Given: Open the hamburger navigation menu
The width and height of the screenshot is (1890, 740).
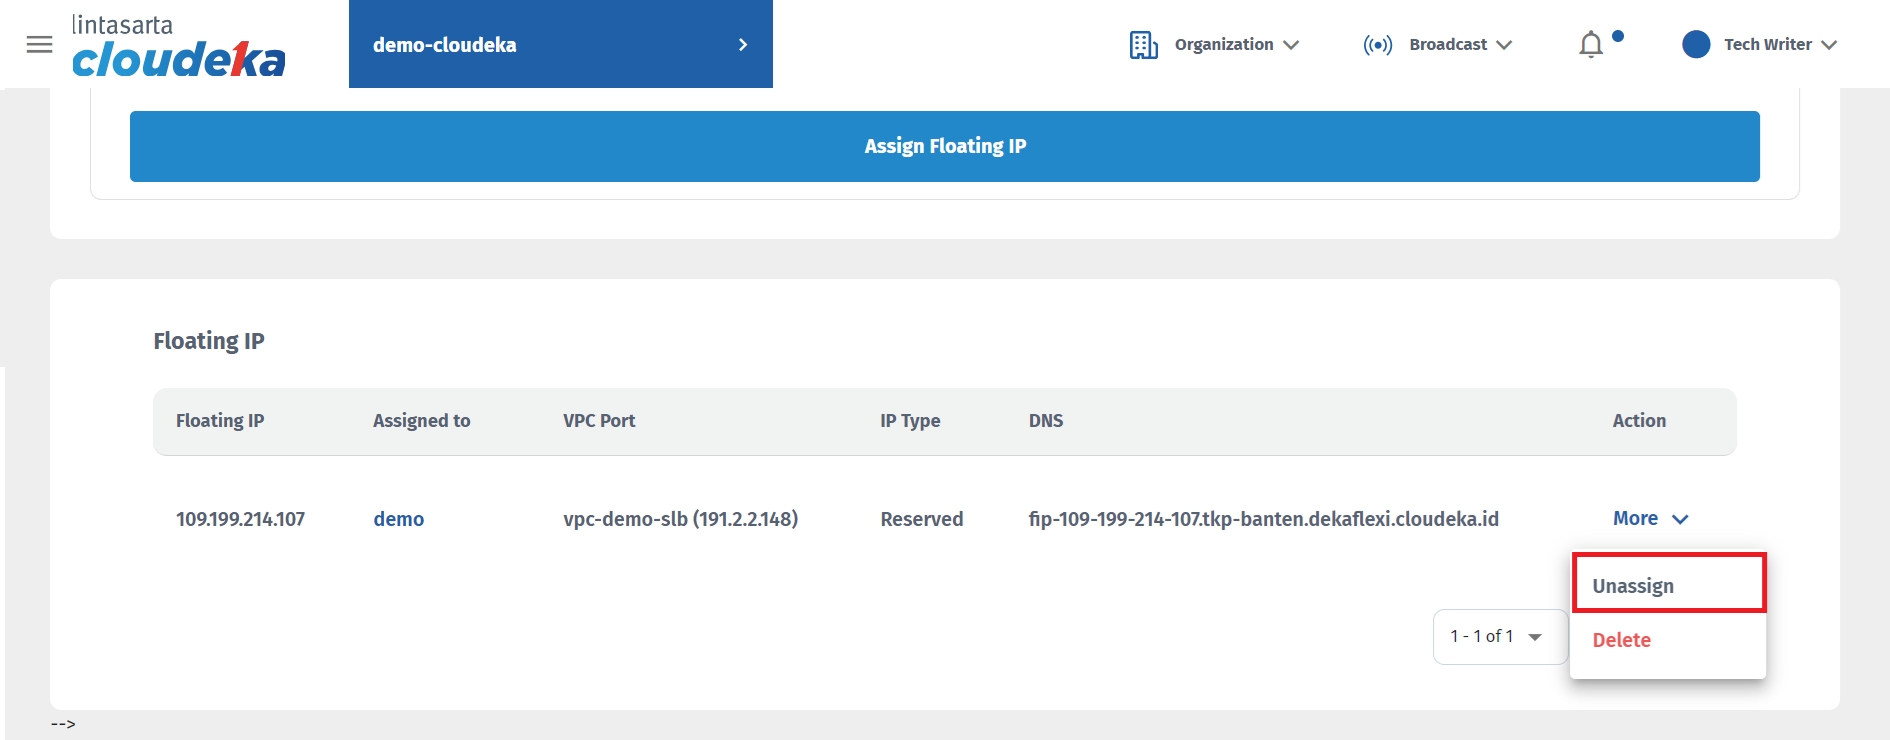Looking at the screenshot, I should [39, 44].
